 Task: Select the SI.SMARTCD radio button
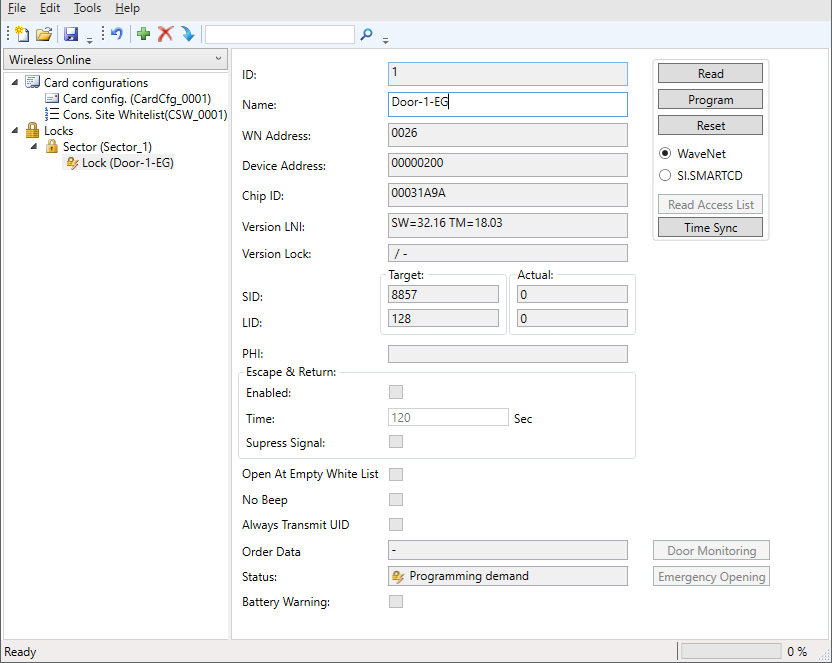(665, 176)
